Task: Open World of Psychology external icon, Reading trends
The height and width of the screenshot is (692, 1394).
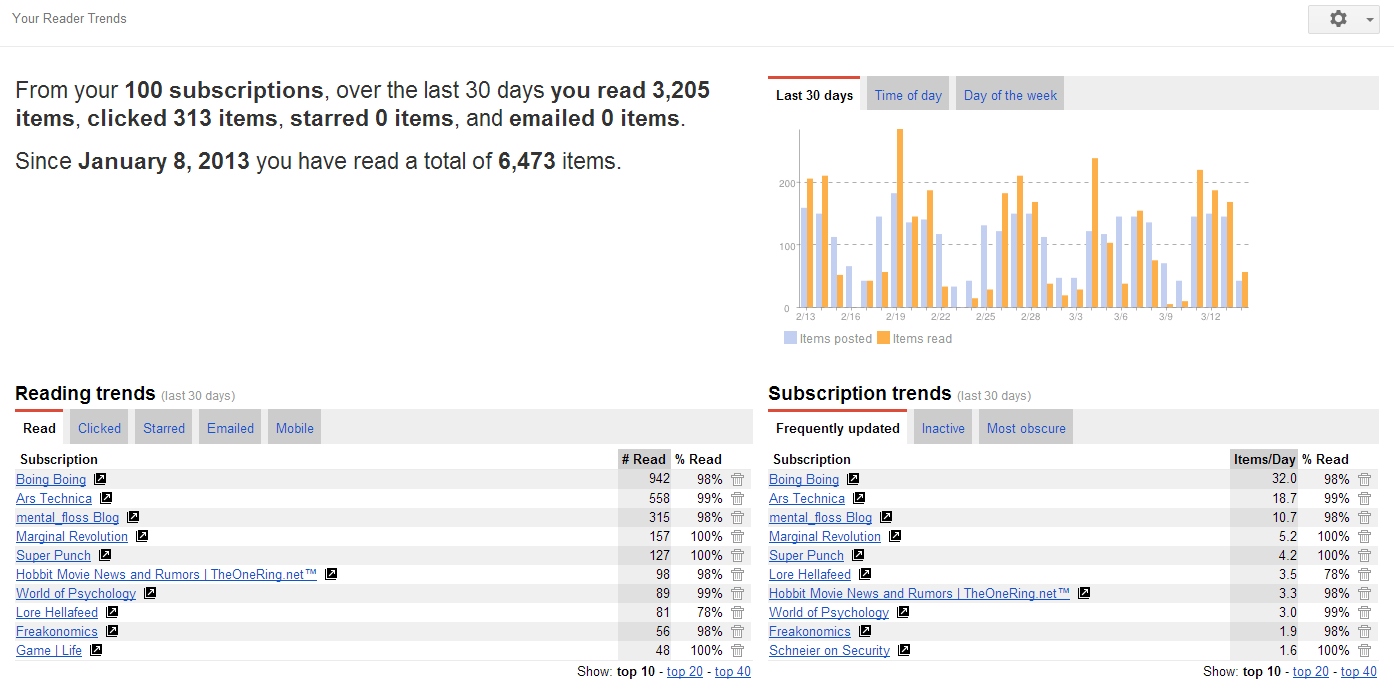Action: click(x=150, y=593)
